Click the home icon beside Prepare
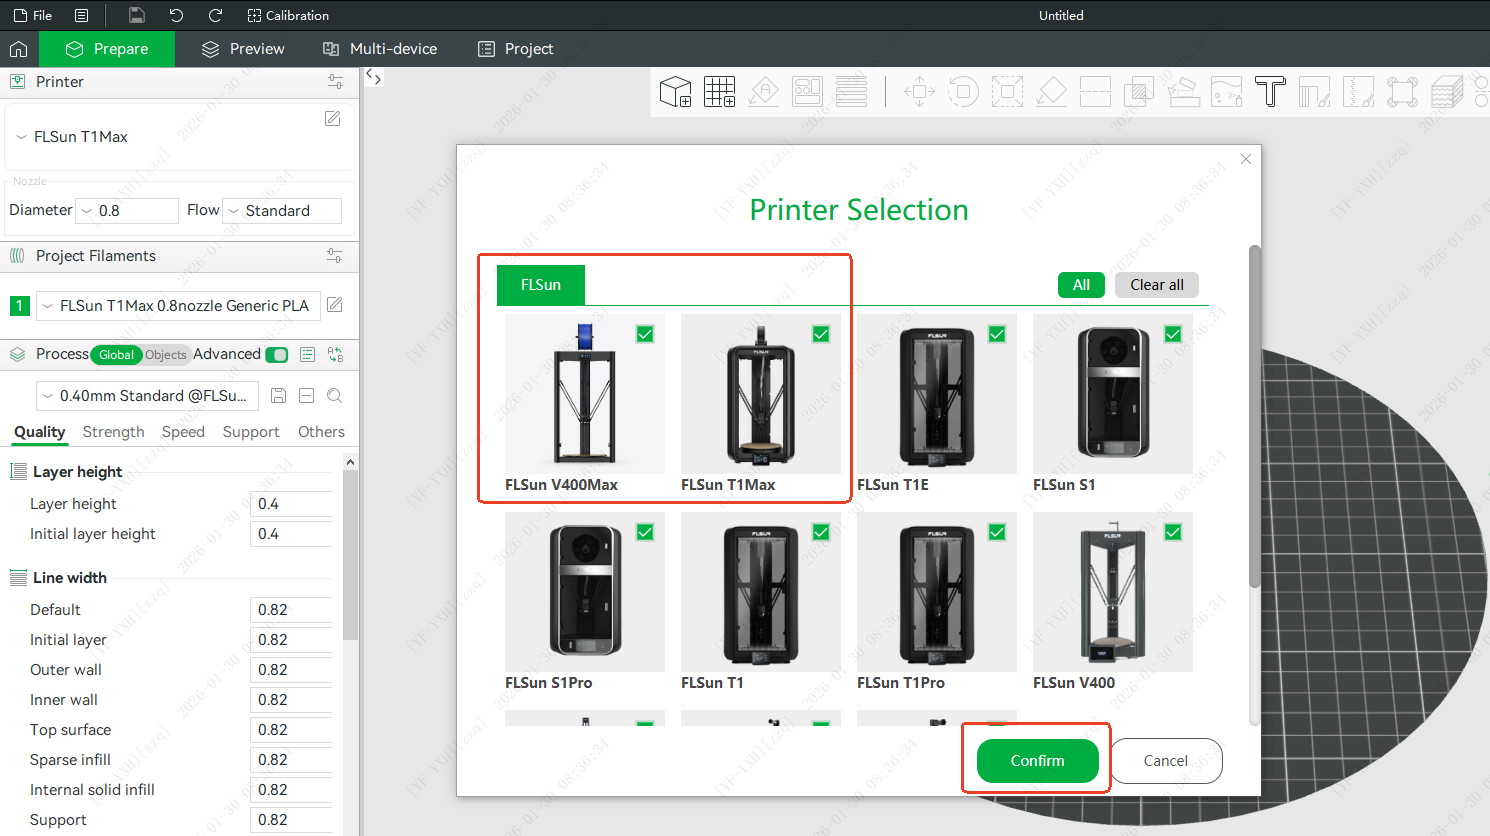This screenshot has height=836, width=1490. tap(18, 49)
